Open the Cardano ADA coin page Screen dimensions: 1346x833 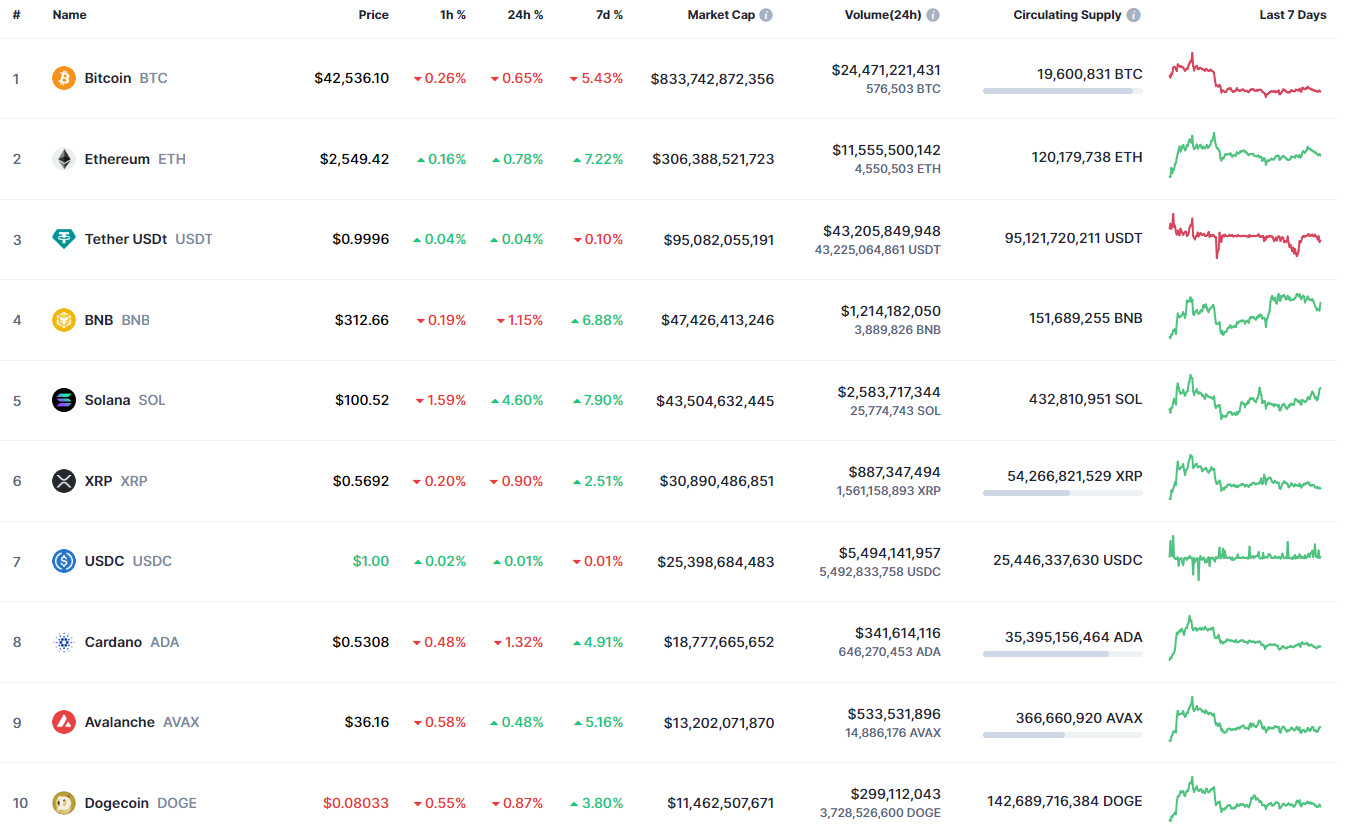pyautogui.click(x=114, y=642)
